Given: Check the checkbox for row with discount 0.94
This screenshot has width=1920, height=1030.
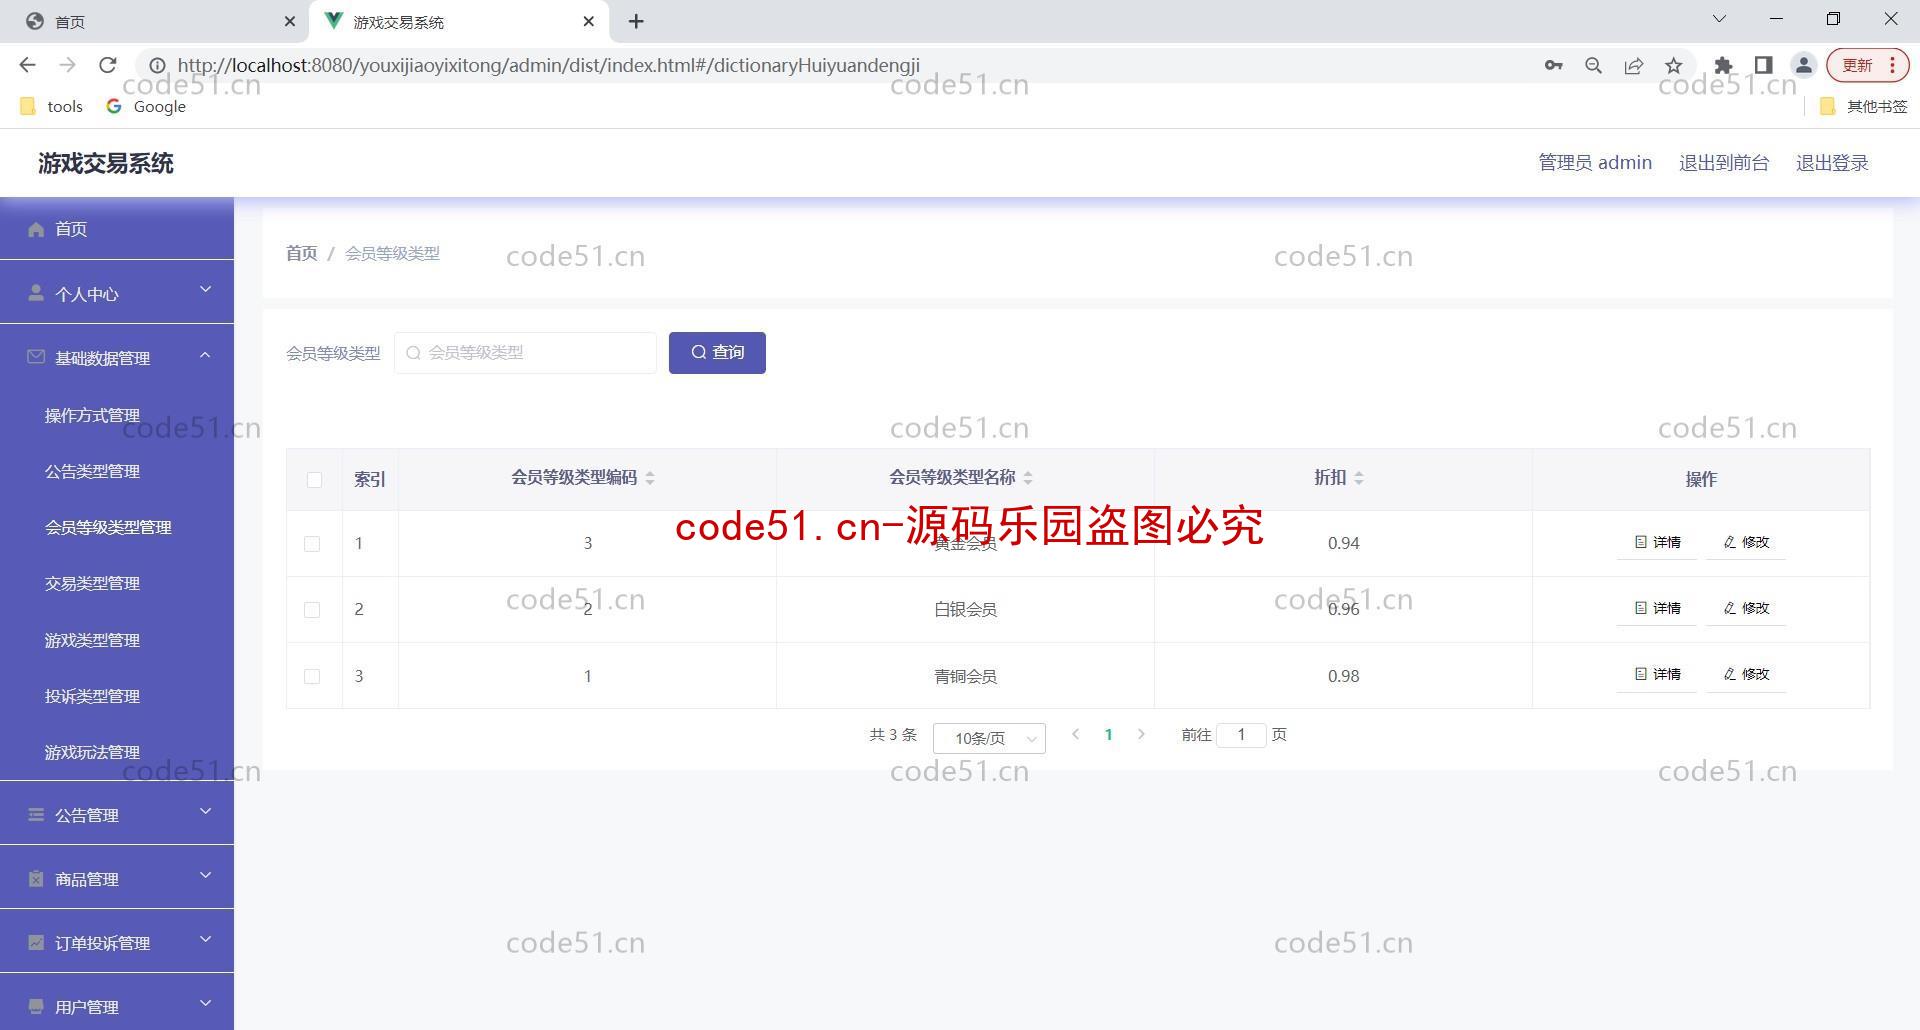Looking at the screenshot, I should [312, 544].
